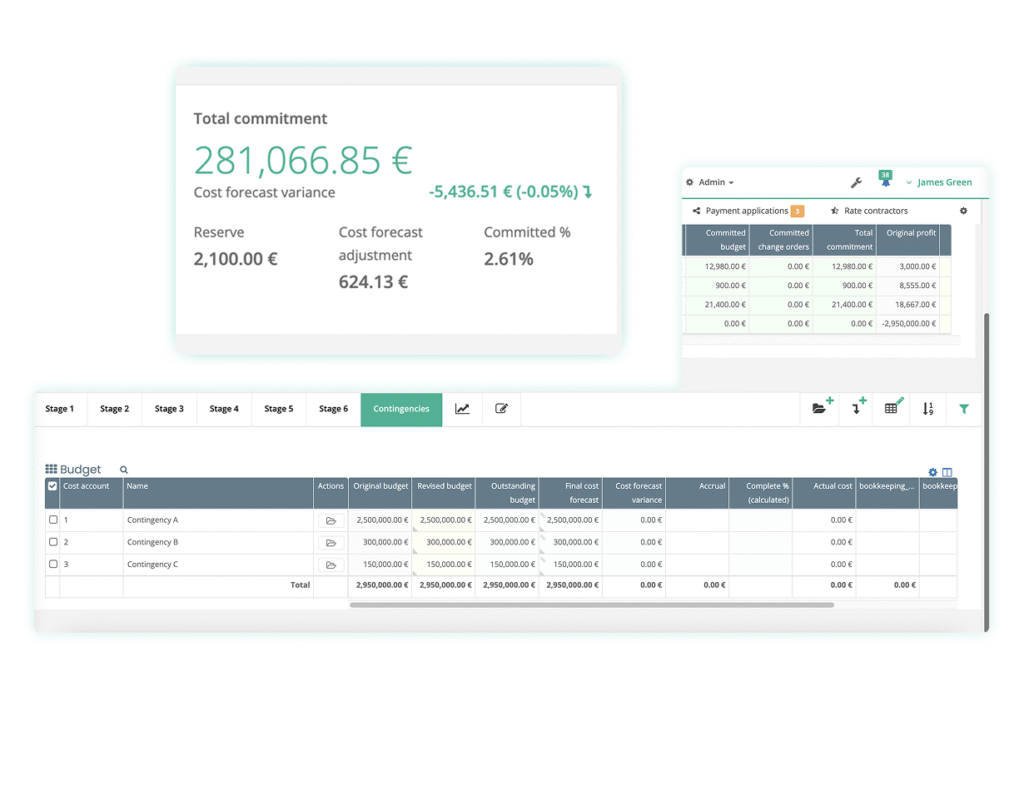Click the line chart tab icon
1024x801 pixels.
pyautogui.click(x=462, y=409)
